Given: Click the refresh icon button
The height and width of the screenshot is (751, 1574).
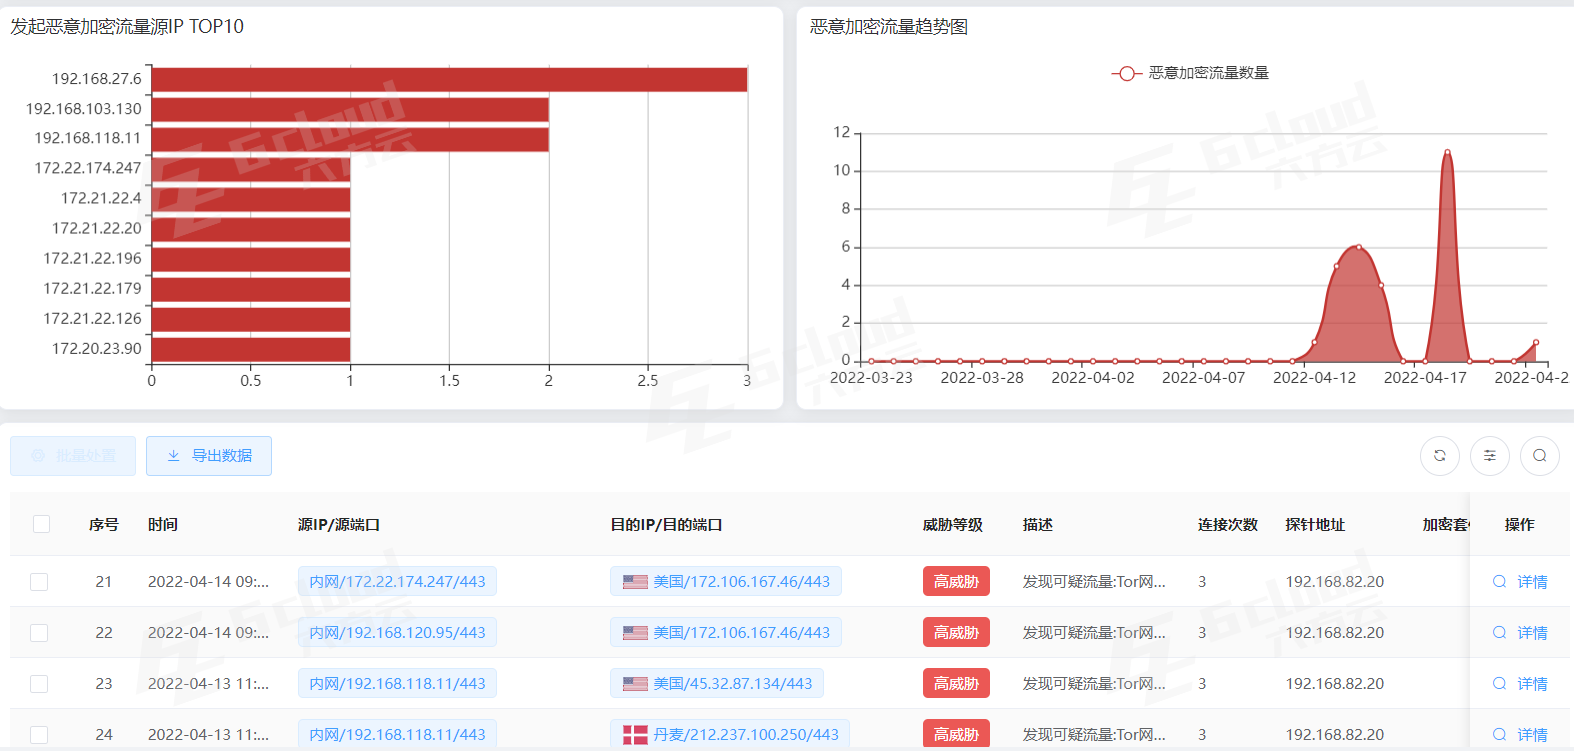Looking at the screenshot, I should 1440,456.
